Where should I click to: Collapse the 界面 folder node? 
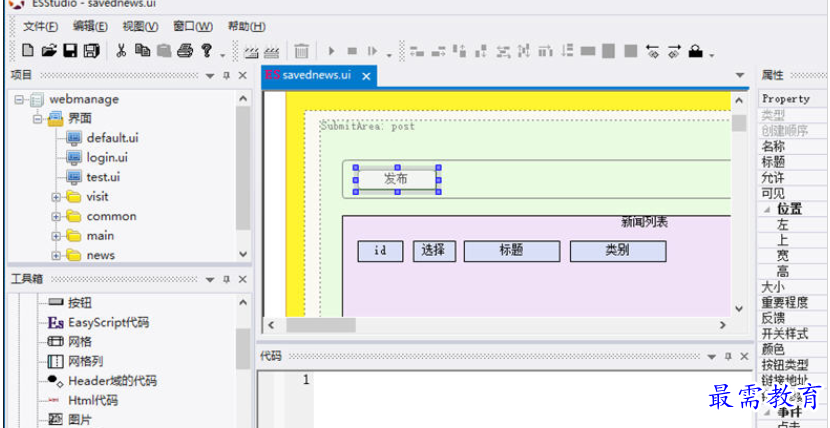coord(37,119)
